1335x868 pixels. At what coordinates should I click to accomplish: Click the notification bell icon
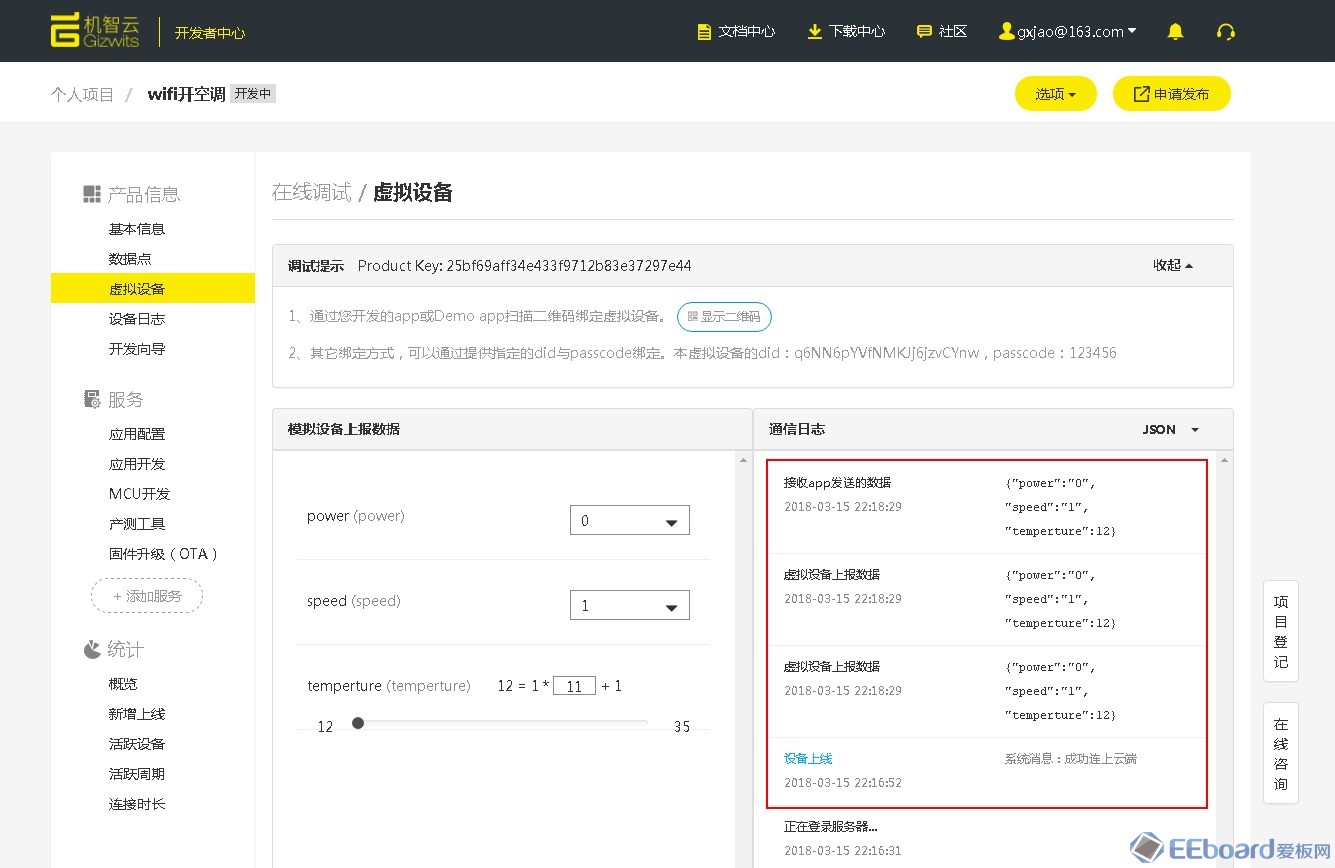(1175, 32)
